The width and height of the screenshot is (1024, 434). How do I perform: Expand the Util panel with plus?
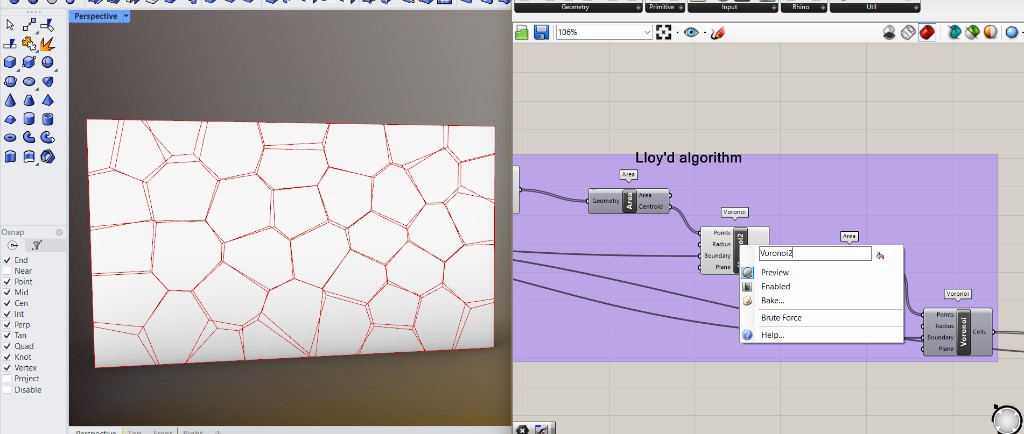click(x=916, y=8)
